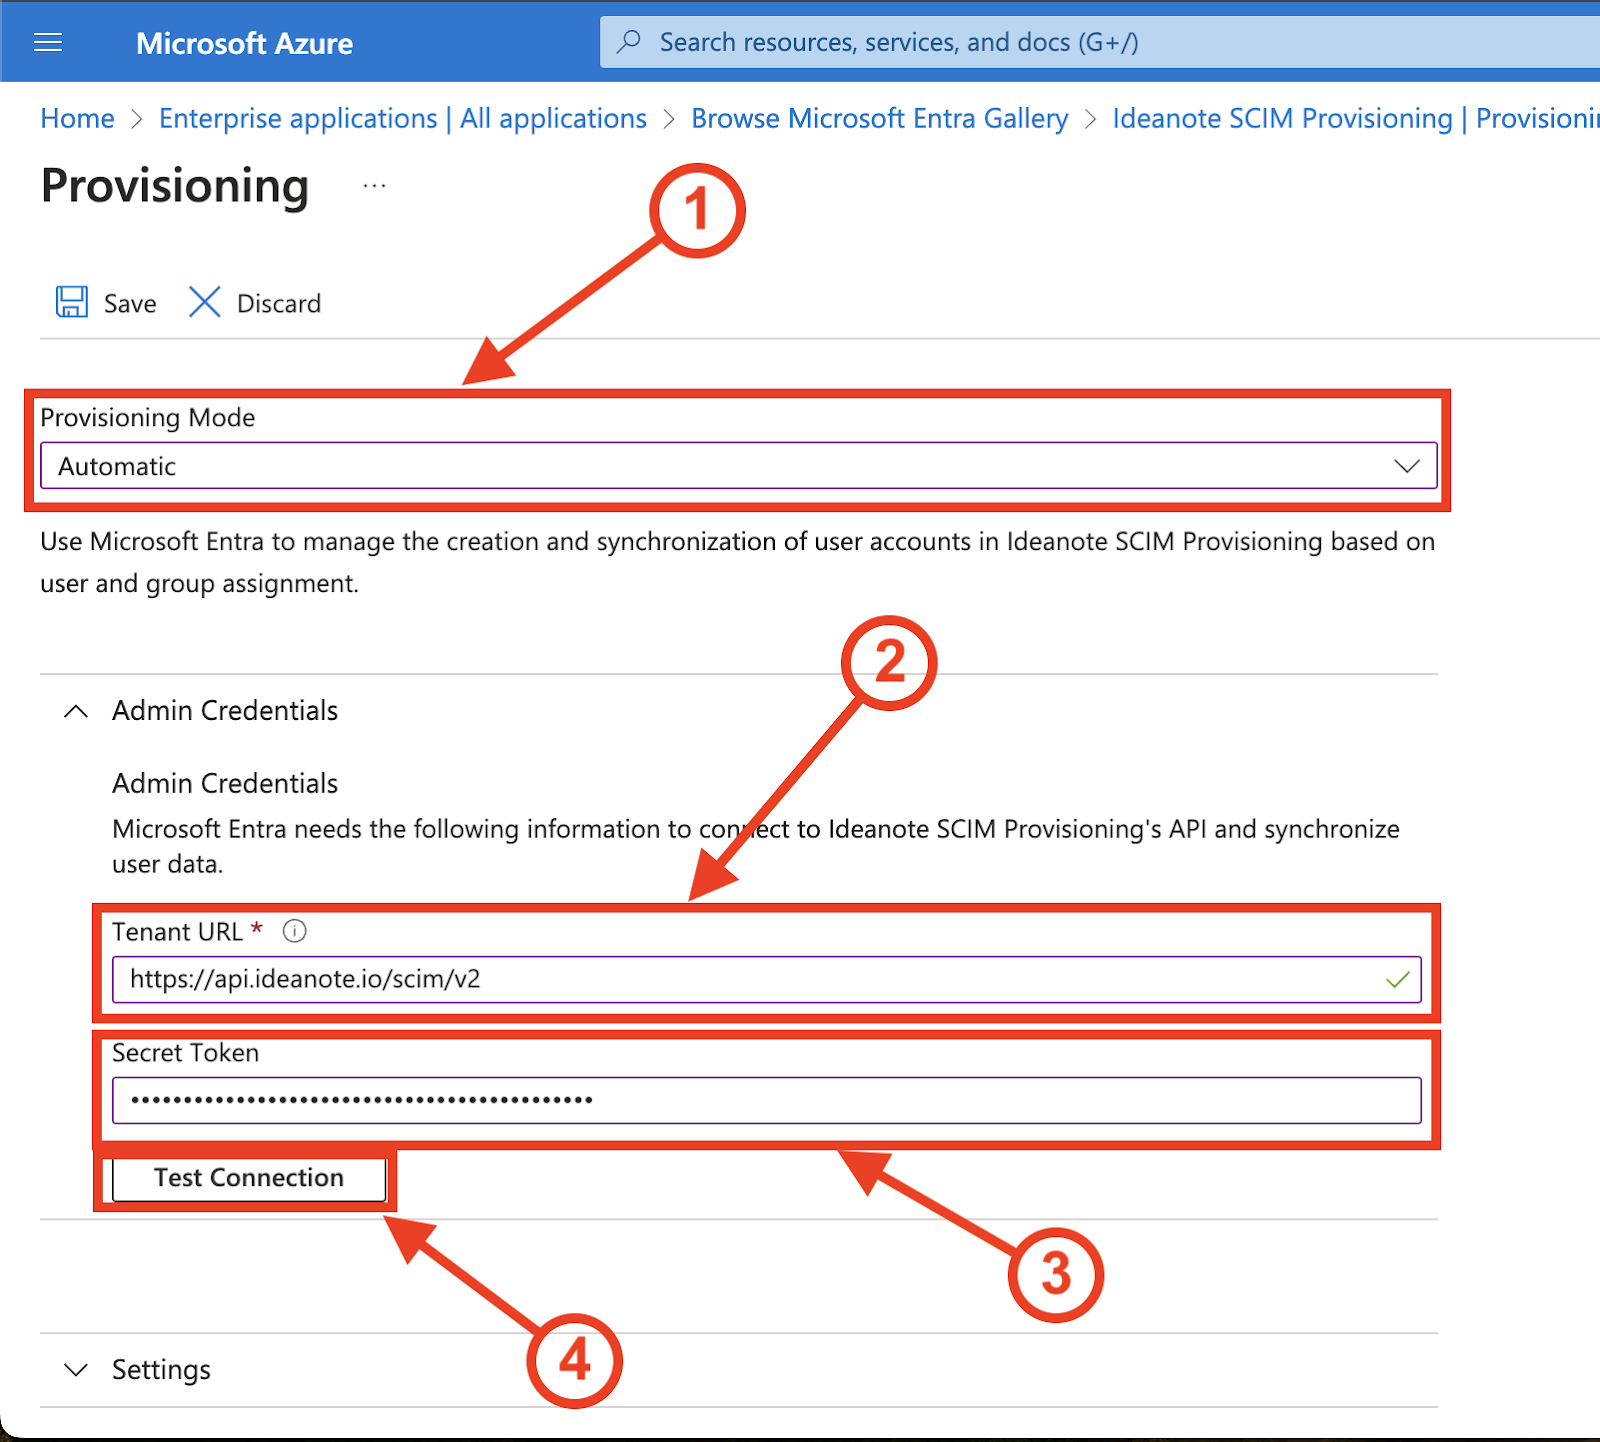Image resolution: width=1600 pixels, height=1442 pixels.
Task: Click the Provisioning page heading
Action: click(x=175, y=186)
